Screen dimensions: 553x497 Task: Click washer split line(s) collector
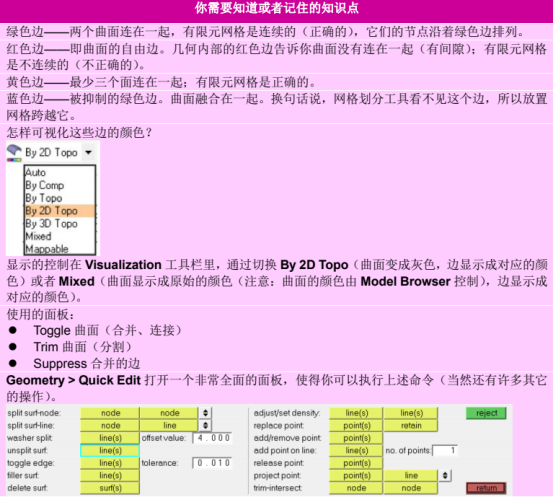point(110,438)
